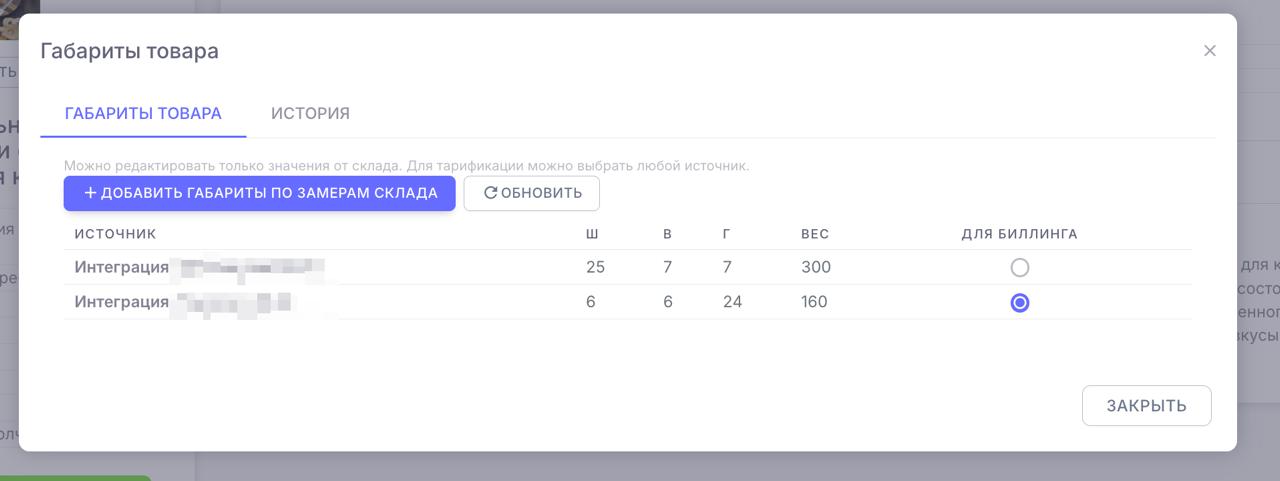
Task: Select billing radio for the 160 weight row
Action: click(x=1019, y=303)
